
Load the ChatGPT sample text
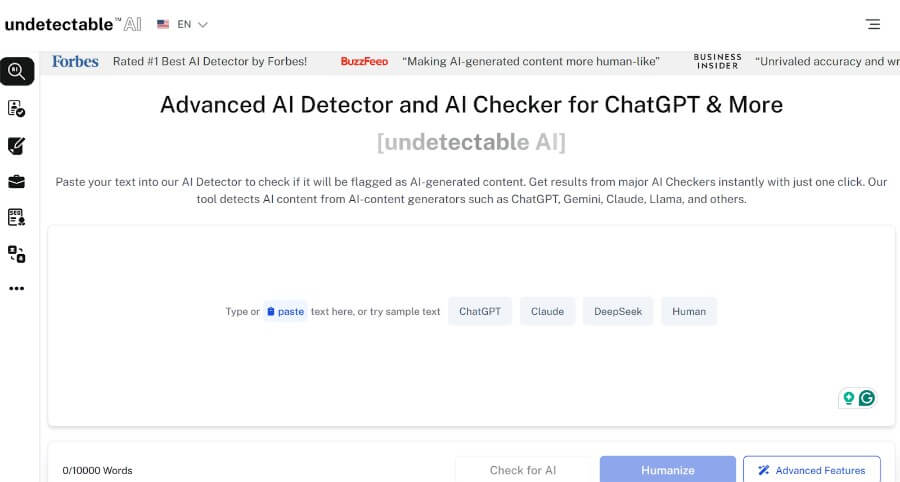point(480,312)
